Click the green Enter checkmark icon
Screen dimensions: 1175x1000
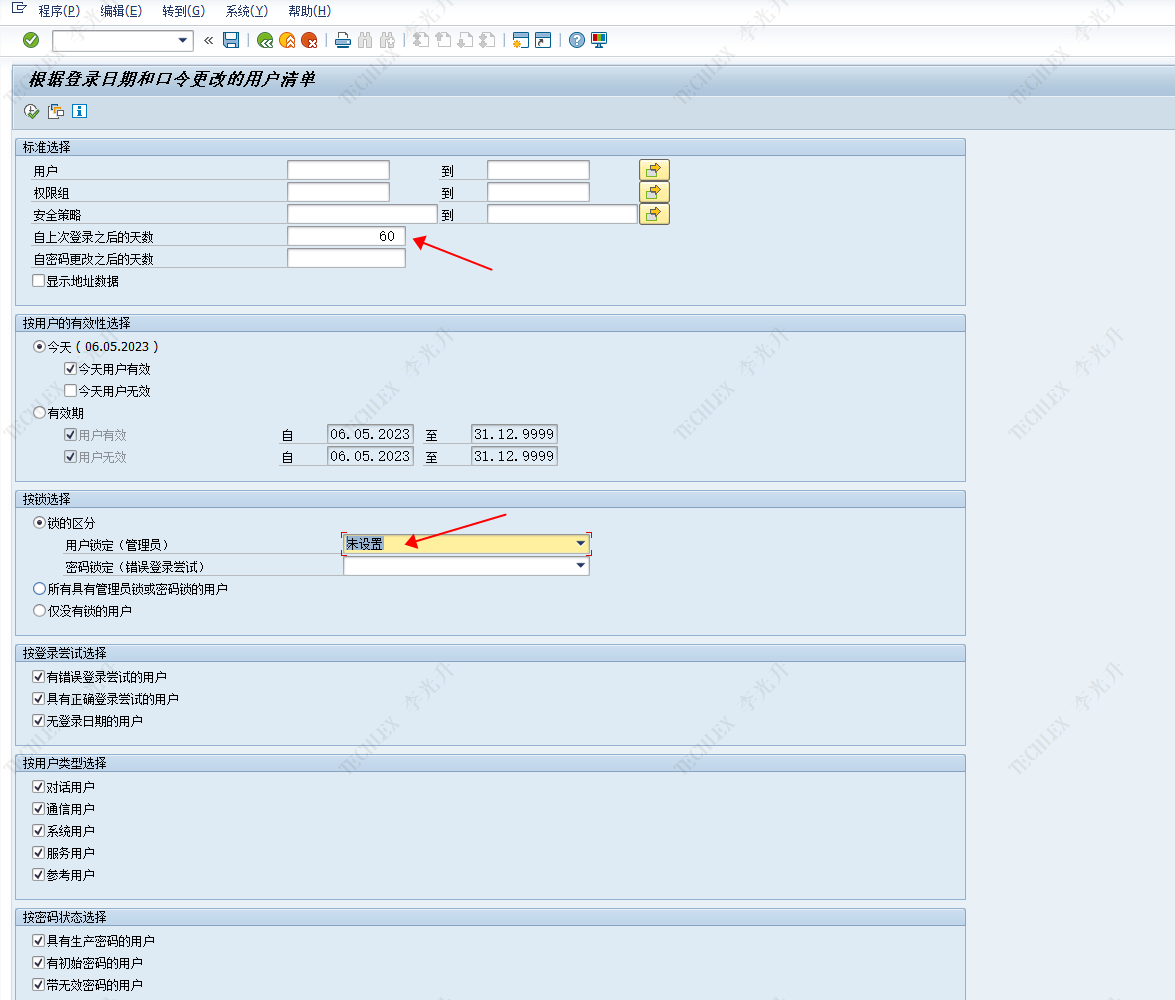point(31,40)
